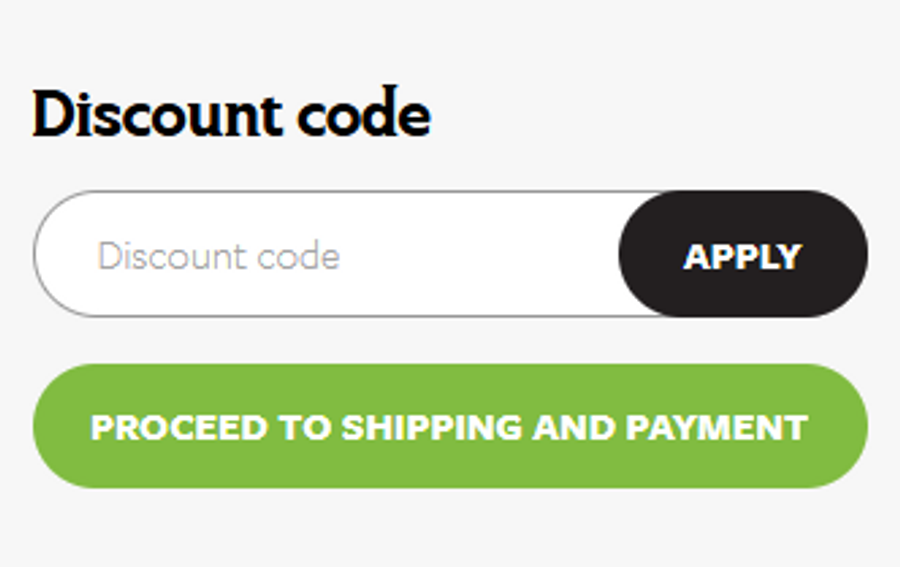Select the Discount code heading text

coord(232,115)
